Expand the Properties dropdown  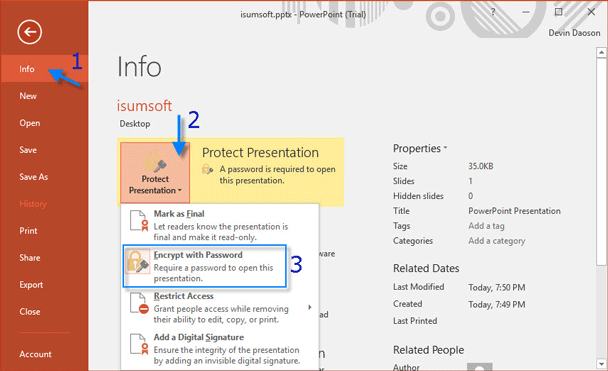[420, 148]
